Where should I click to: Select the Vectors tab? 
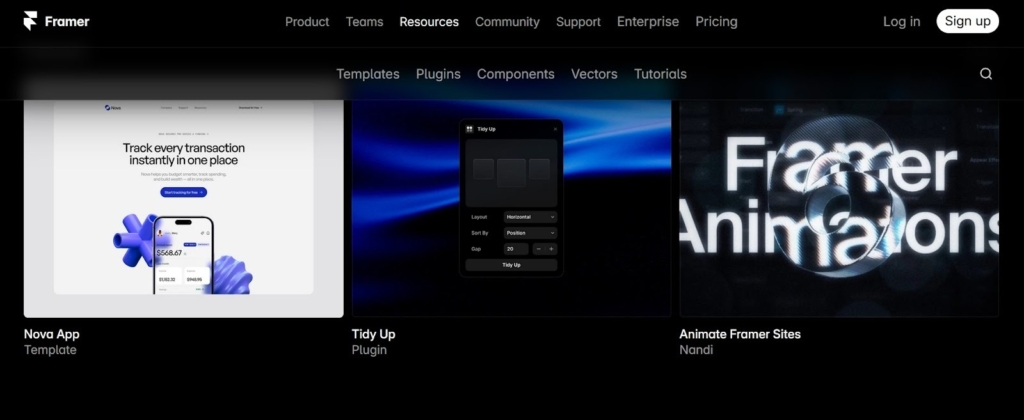[594, 74]
